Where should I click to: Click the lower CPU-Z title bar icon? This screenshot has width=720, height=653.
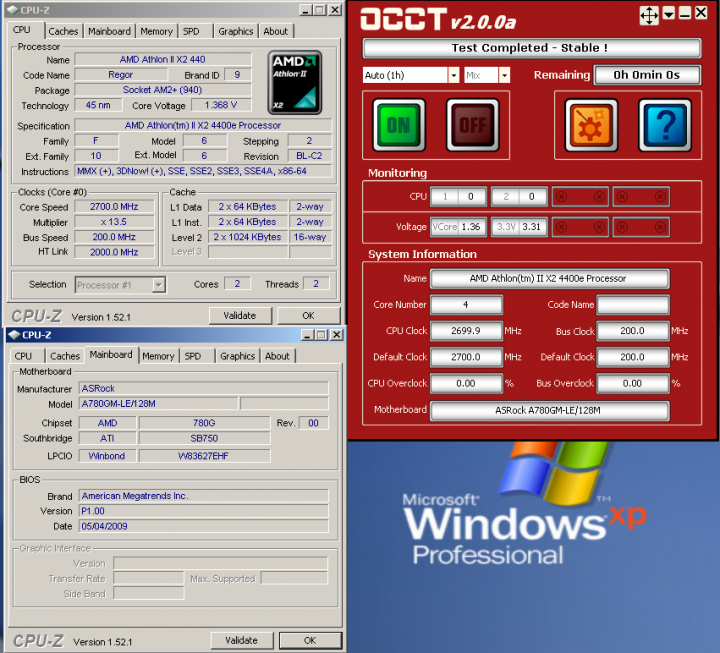tap(15, 334)
